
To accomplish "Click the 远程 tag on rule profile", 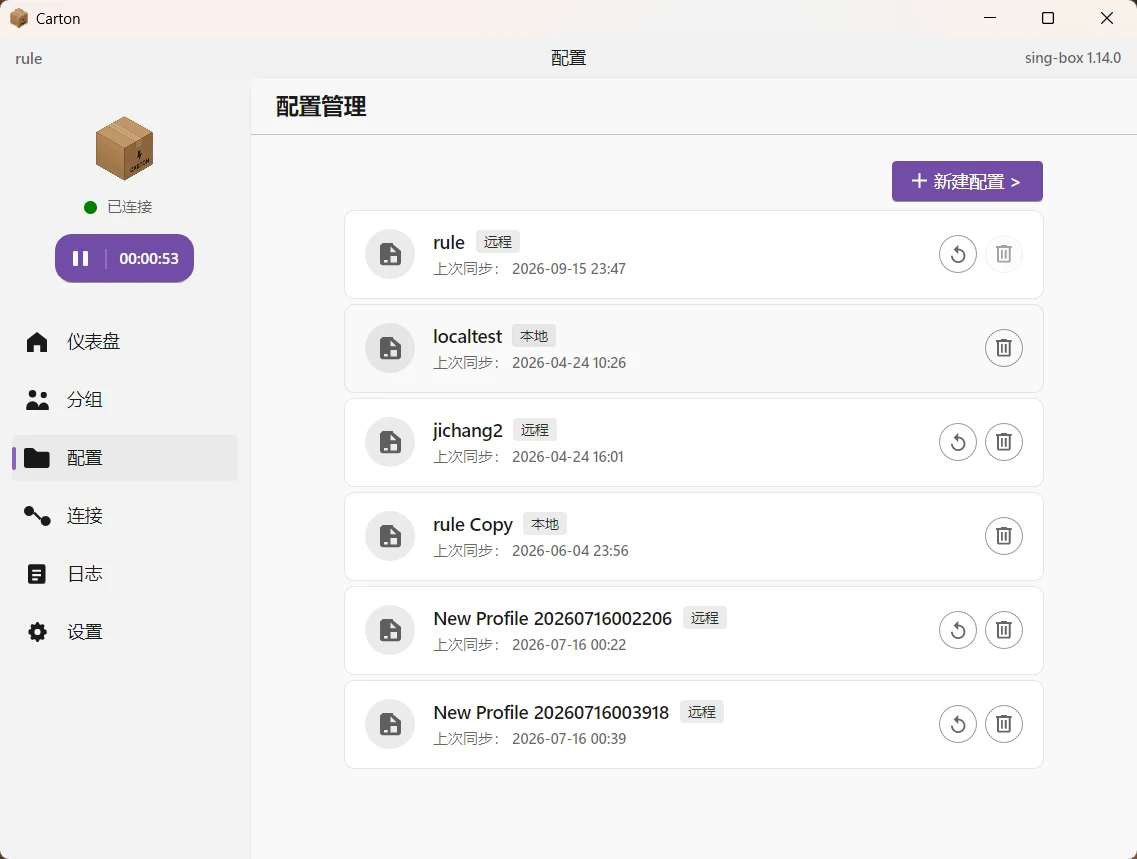I will 498,242.
